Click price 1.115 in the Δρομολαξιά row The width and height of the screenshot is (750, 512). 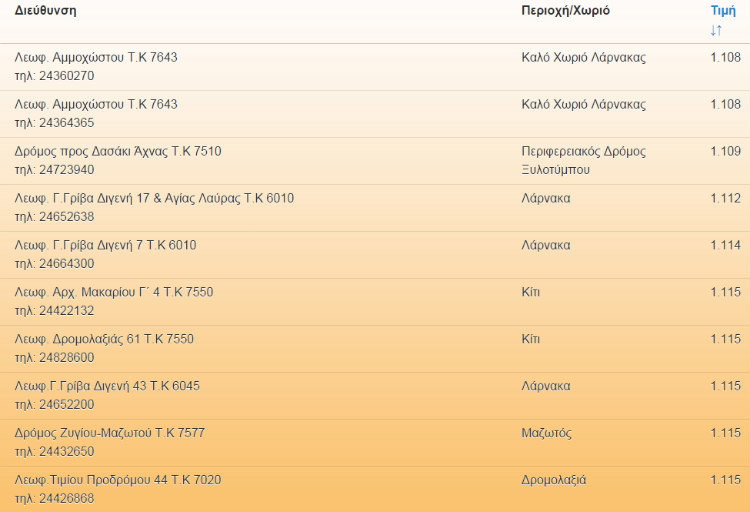[x=726, y=479]
